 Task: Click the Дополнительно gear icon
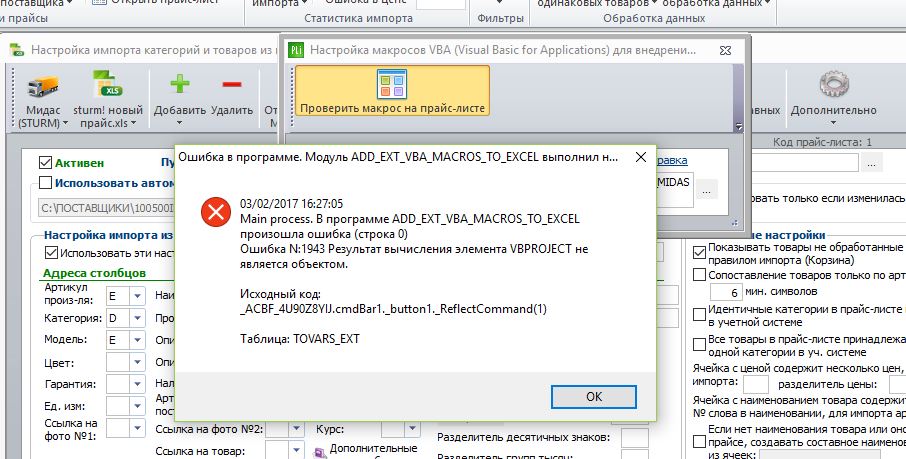(x=834, y=86)
